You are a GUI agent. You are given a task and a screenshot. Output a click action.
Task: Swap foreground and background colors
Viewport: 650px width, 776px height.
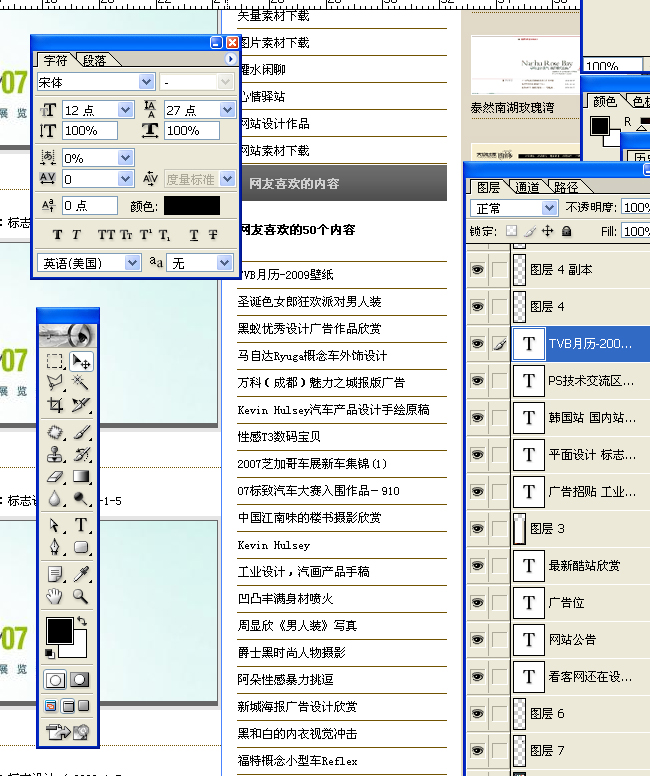(x=82, y=621)
